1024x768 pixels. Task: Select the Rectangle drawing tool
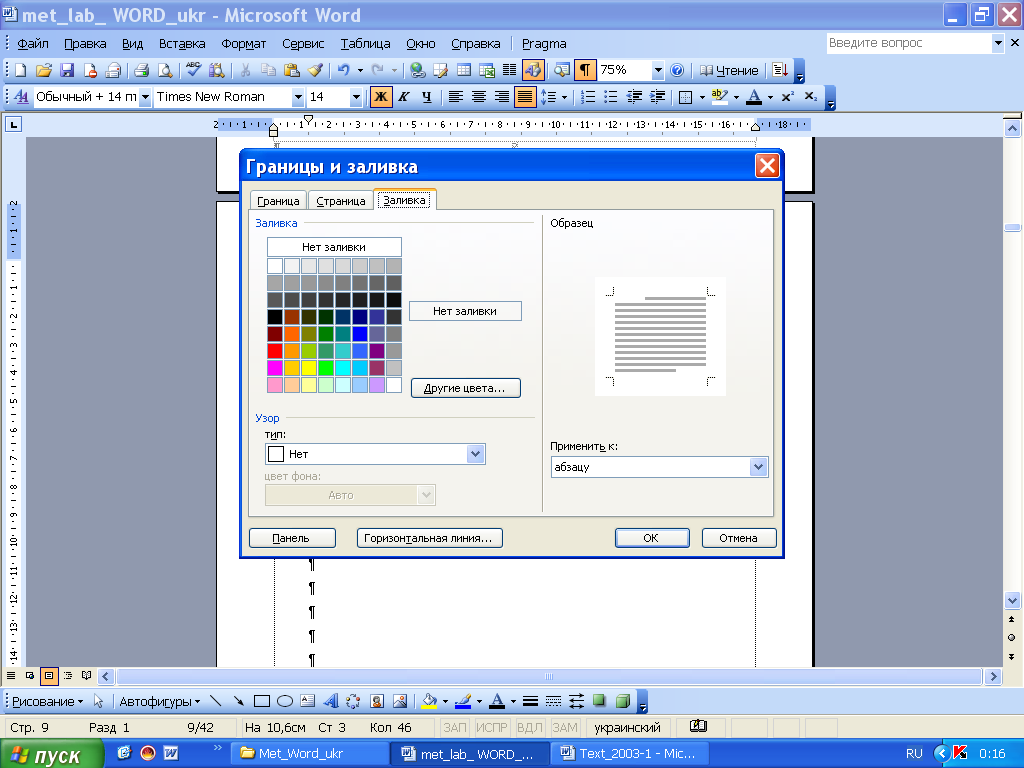[x=262, y=701]
